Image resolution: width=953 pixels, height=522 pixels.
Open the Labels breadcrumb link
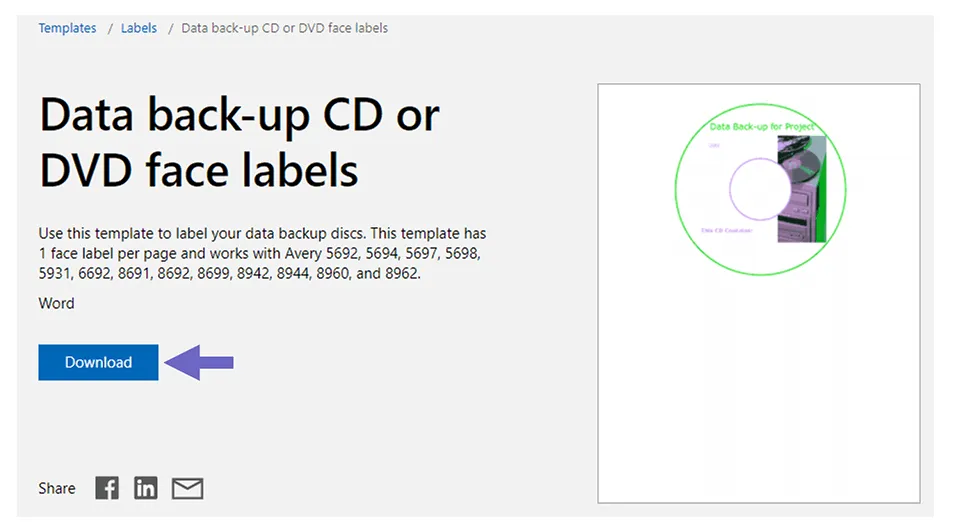139,28
